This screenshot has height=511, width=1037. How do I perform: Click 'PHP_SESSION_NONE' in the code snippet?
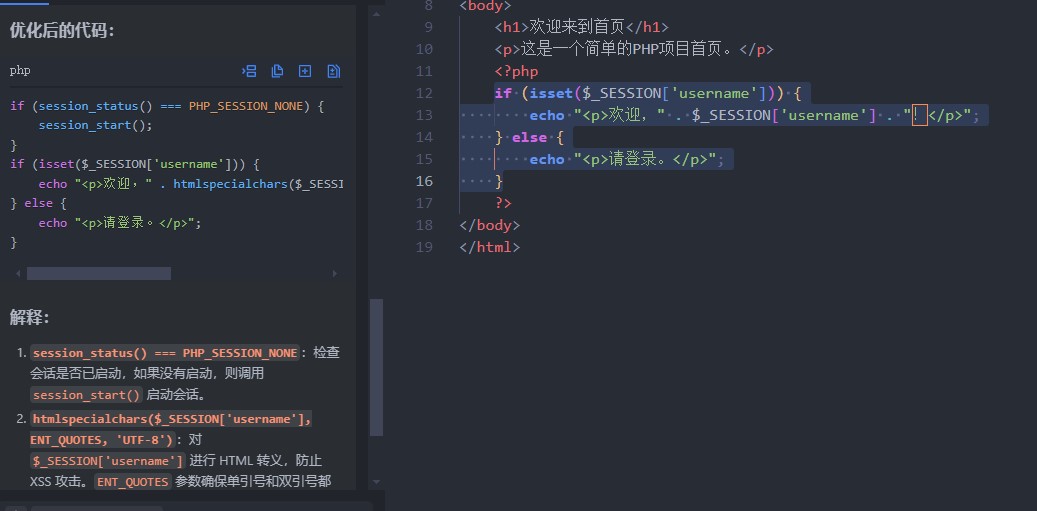coord(245,106)
